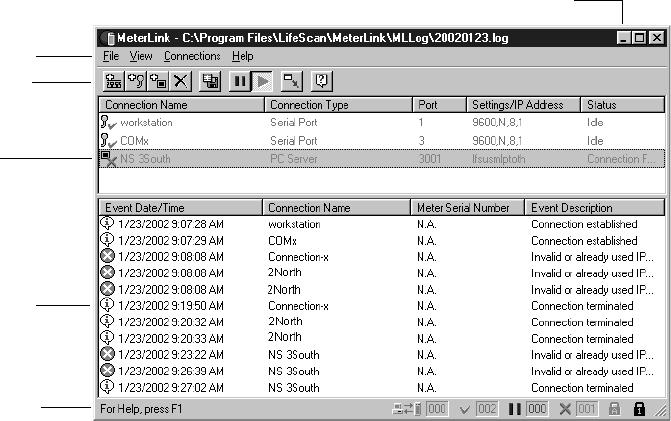Click the add PC server connection icon
The width and height of the screenshot is (671, 421).
point(158,81)
